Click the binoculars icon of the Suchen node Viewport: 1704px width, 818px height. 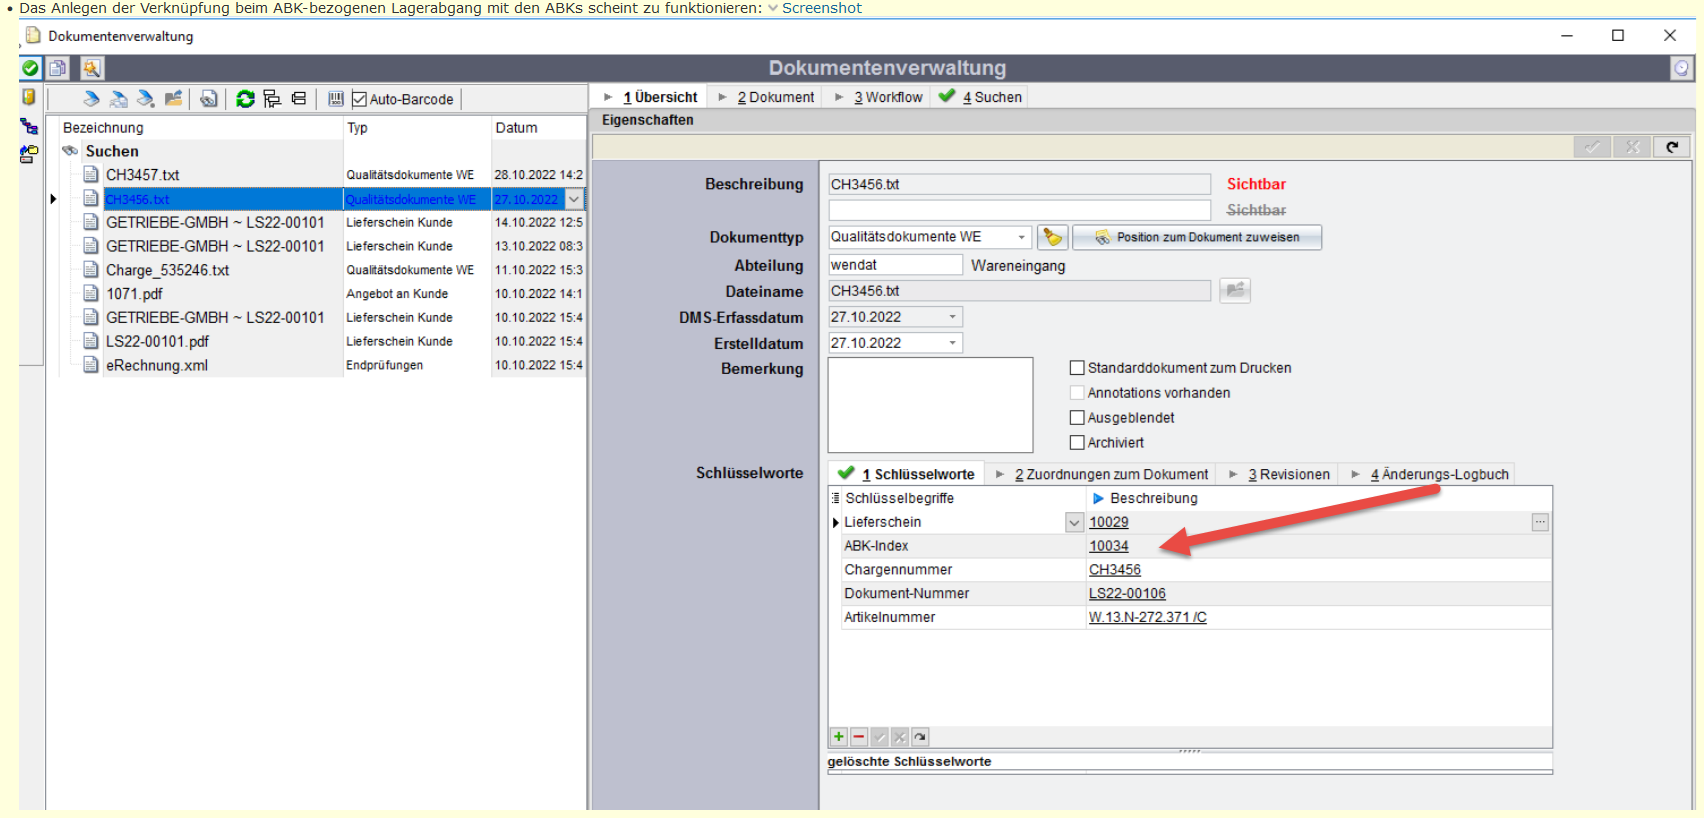click(x=70, y=151)
